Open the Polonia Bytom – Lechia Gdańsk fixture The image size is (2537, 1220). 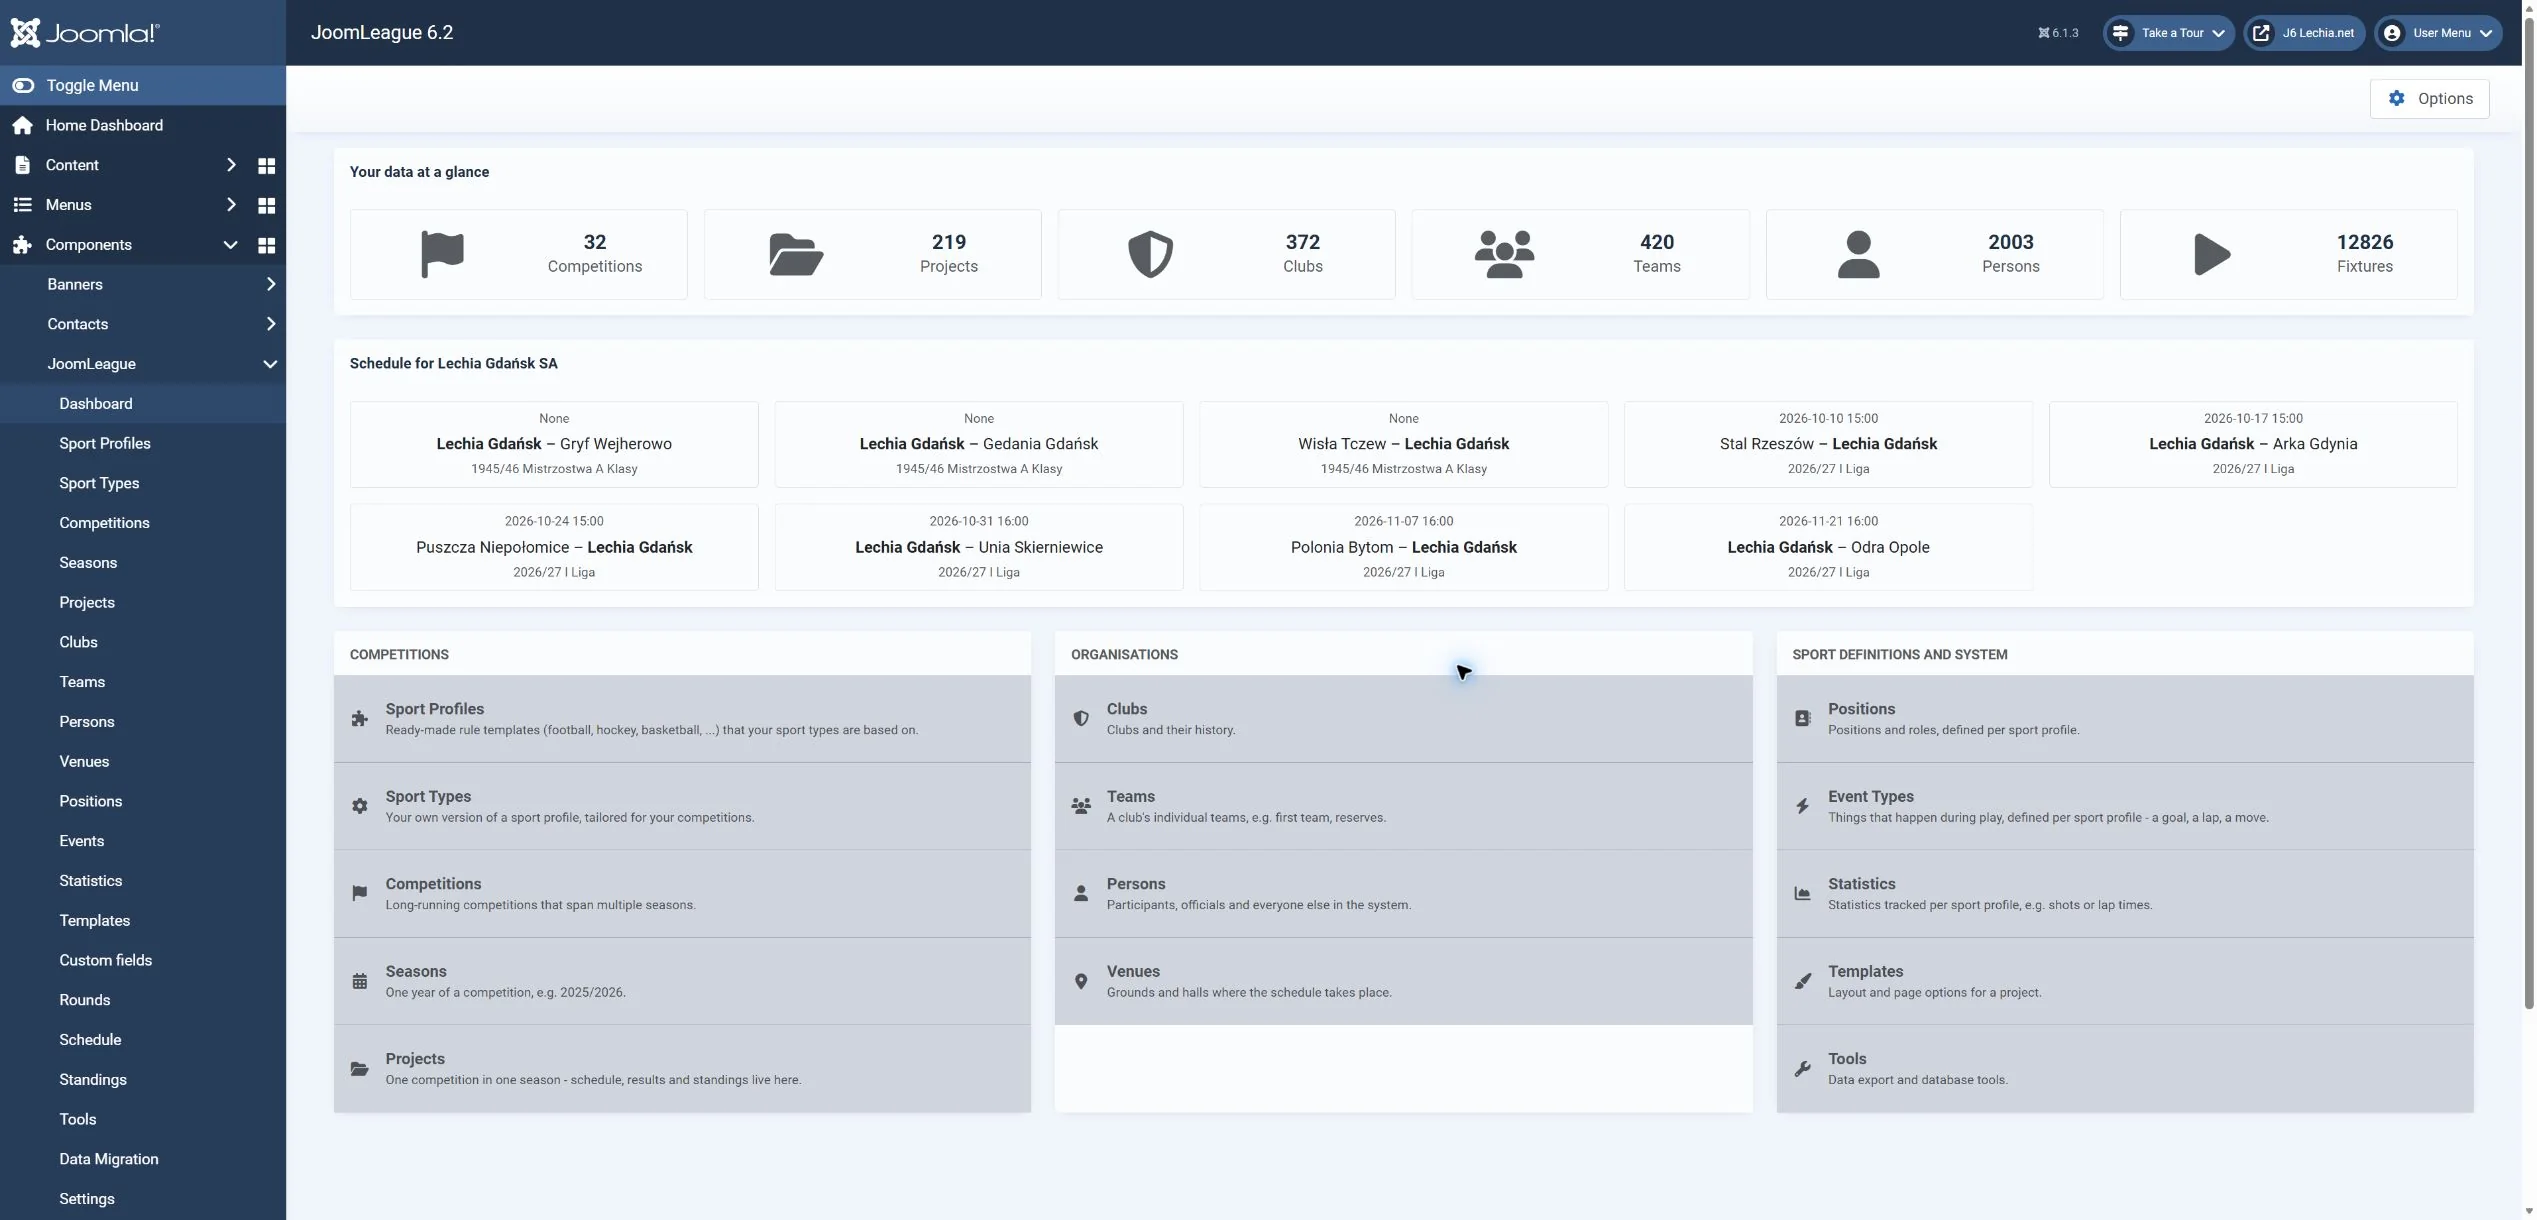pos(1403,547)
